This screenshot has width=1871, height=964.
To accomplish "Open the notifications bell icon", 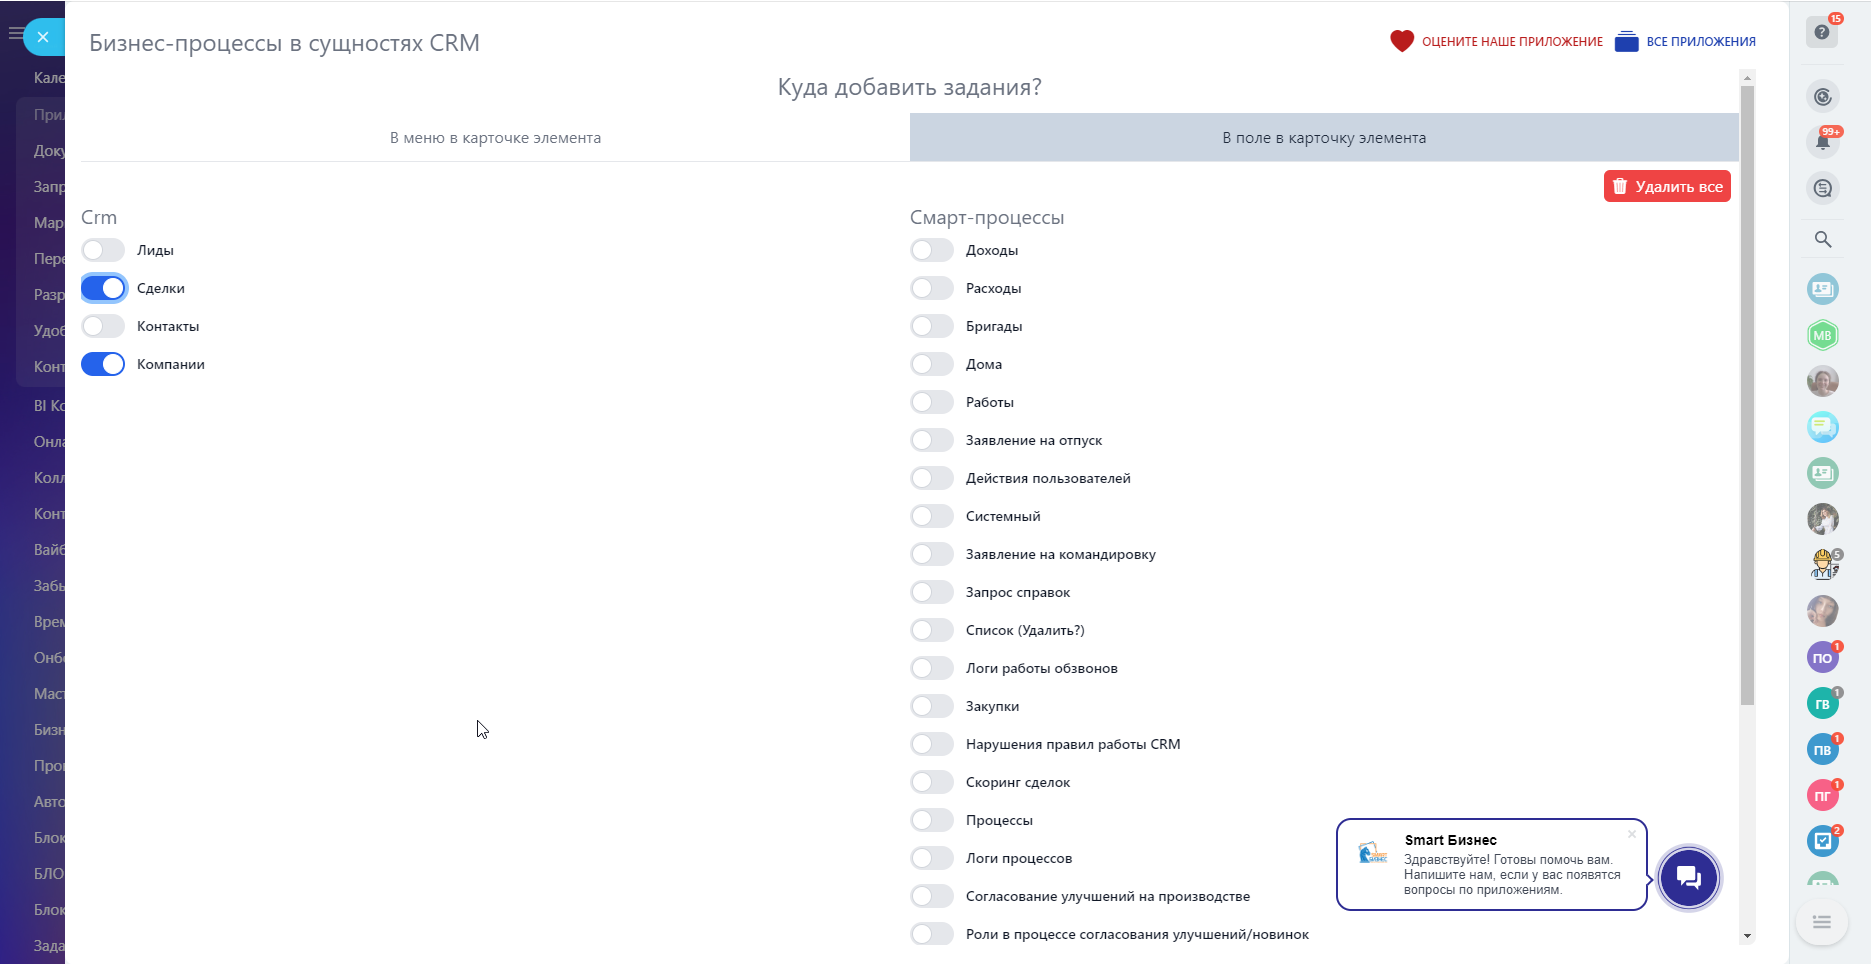I will pyautogui.click(x=1823, y=141).
